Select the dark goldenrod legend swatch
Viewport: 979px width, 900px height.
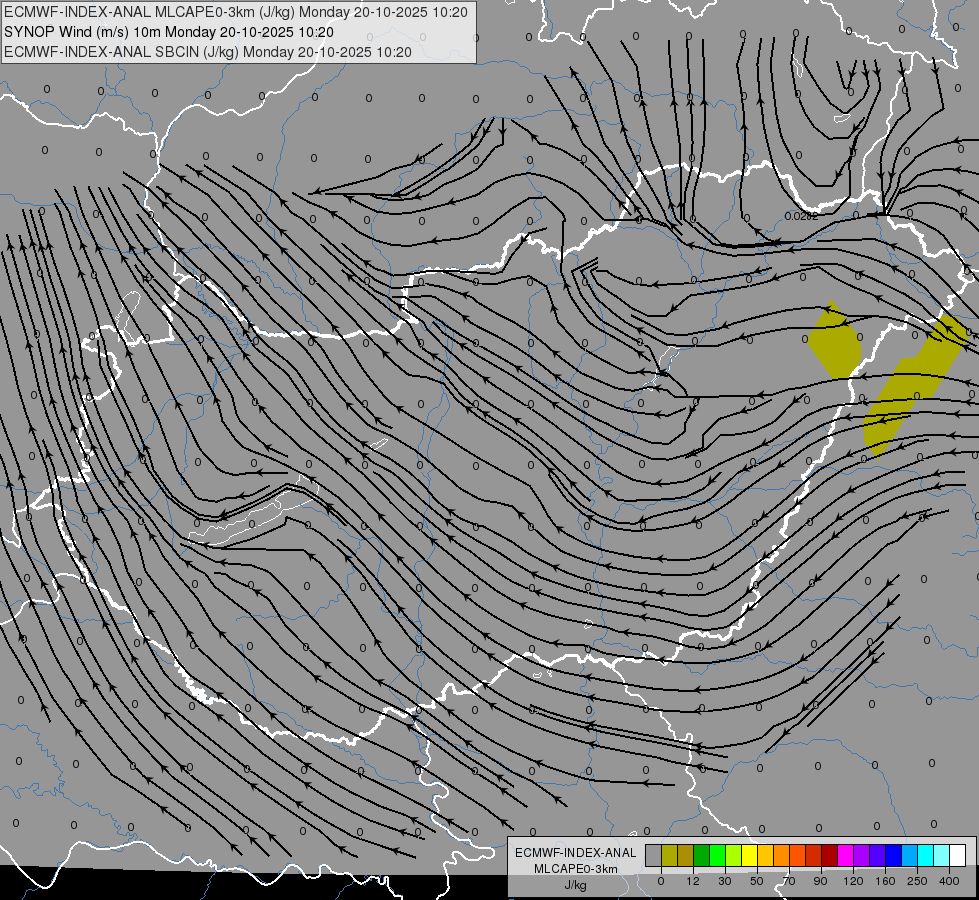(x=686, y=855)
